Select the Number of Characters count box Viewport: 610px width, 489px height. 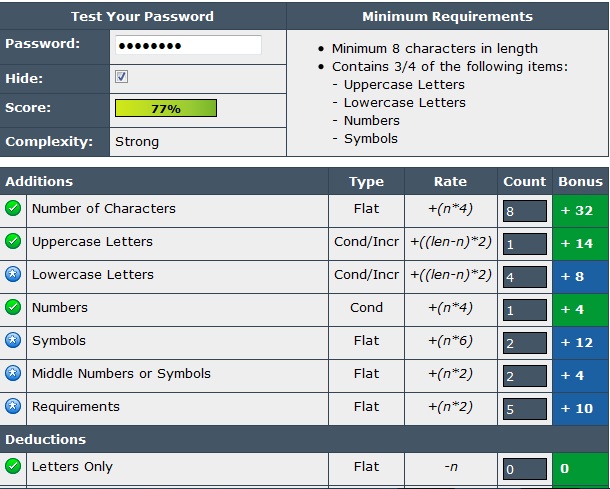525,211
